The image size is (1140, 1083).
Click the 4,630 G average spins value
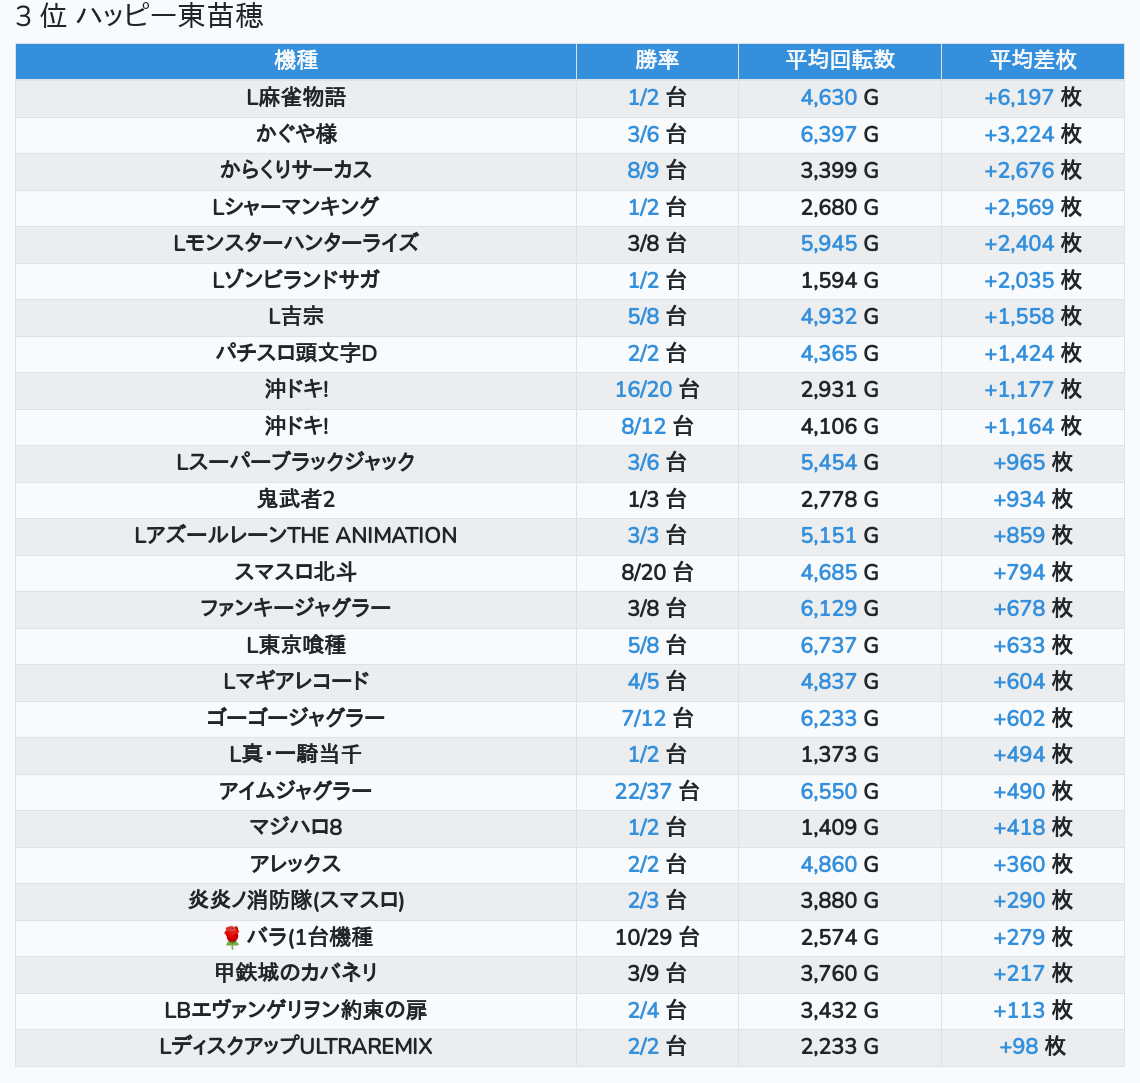coord(840,97)
